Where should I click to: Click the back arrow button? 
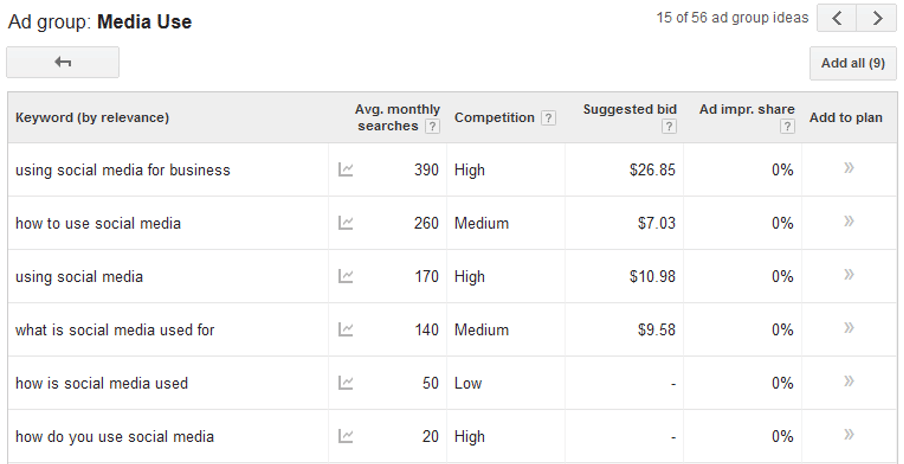click(x=62, y=62)
